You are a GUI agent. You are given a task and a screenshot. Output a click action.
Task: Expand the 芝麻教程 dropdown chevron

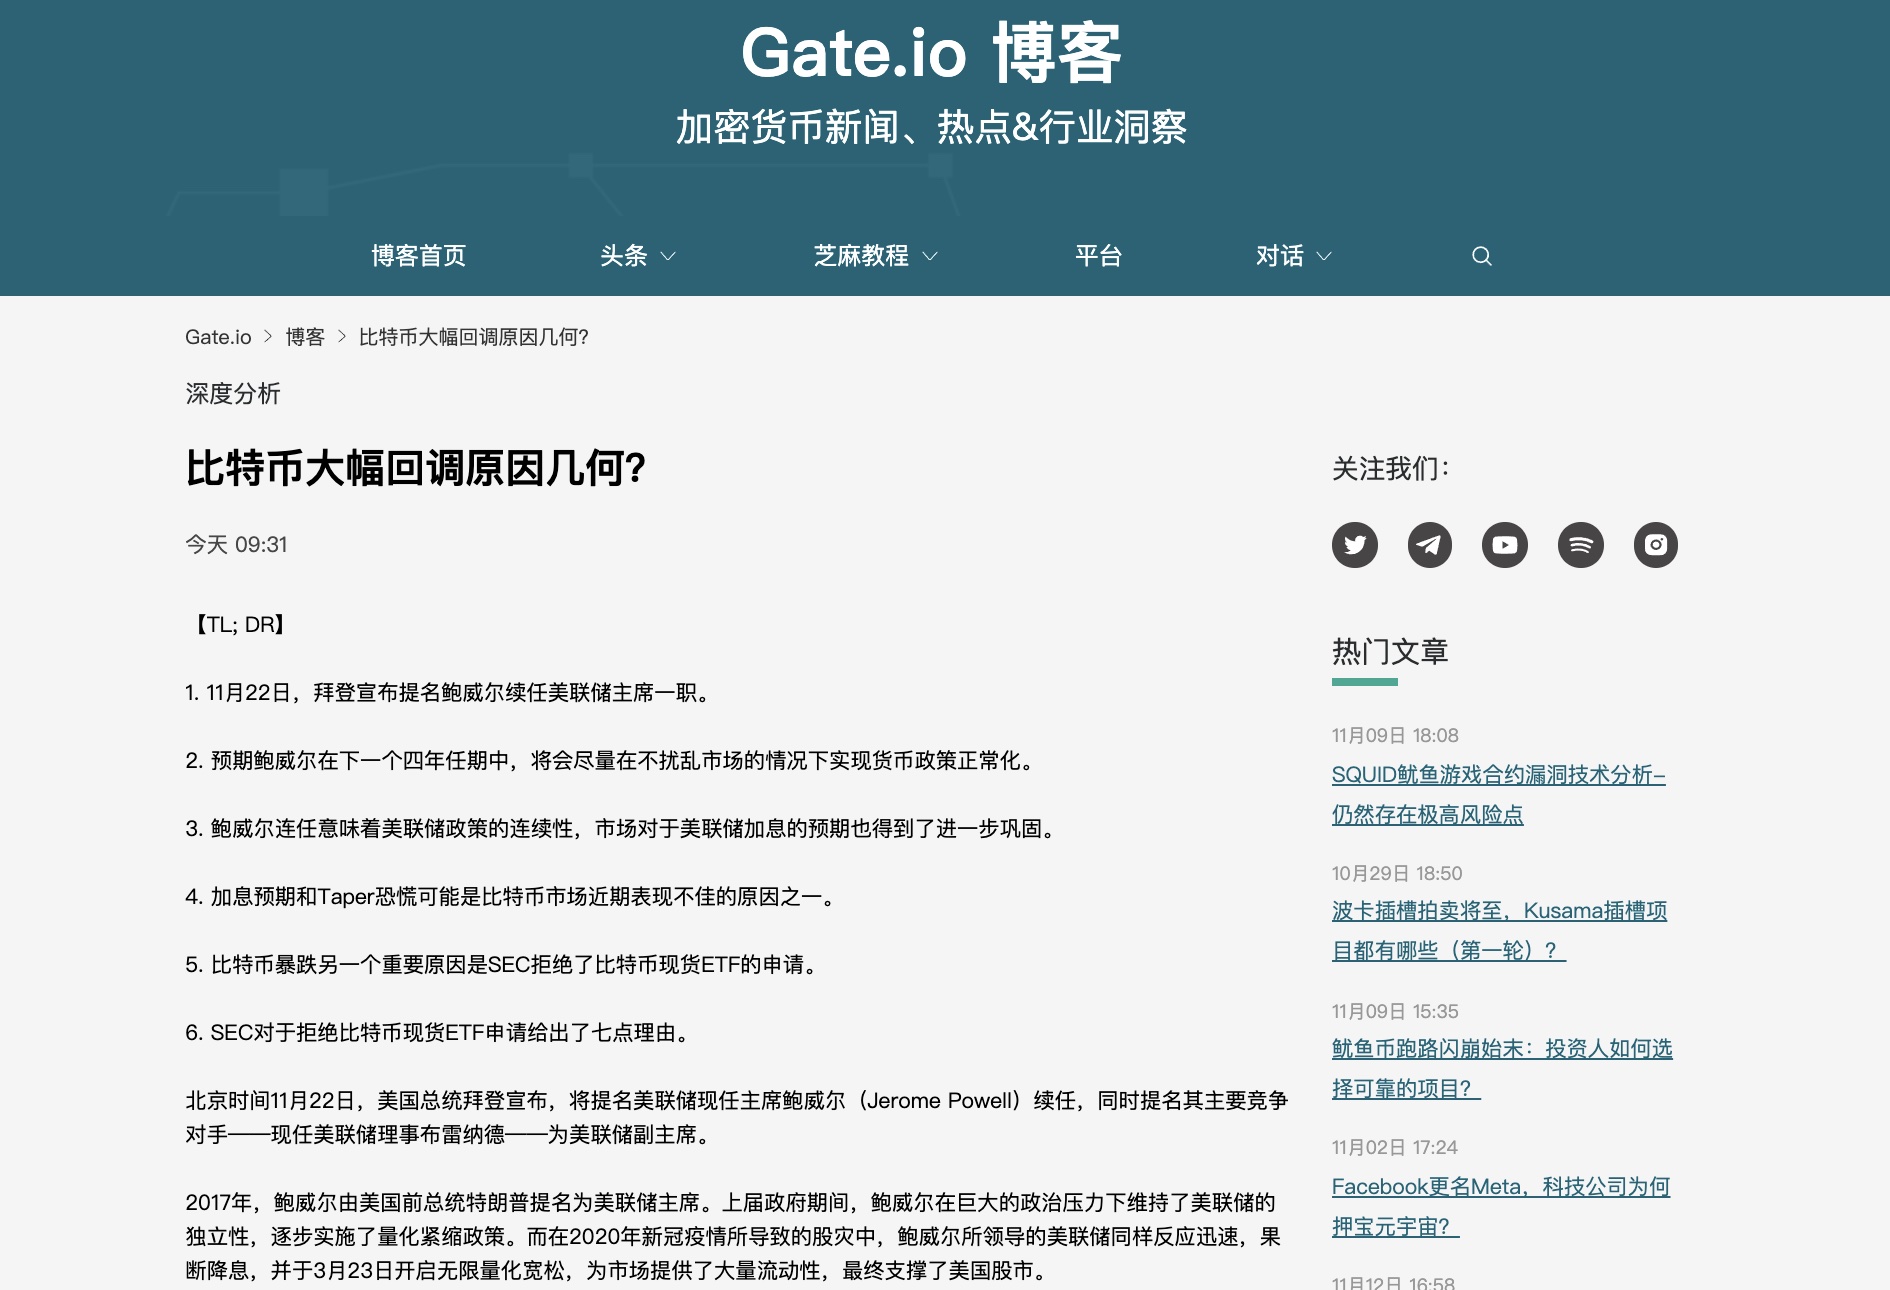[929, 256]
